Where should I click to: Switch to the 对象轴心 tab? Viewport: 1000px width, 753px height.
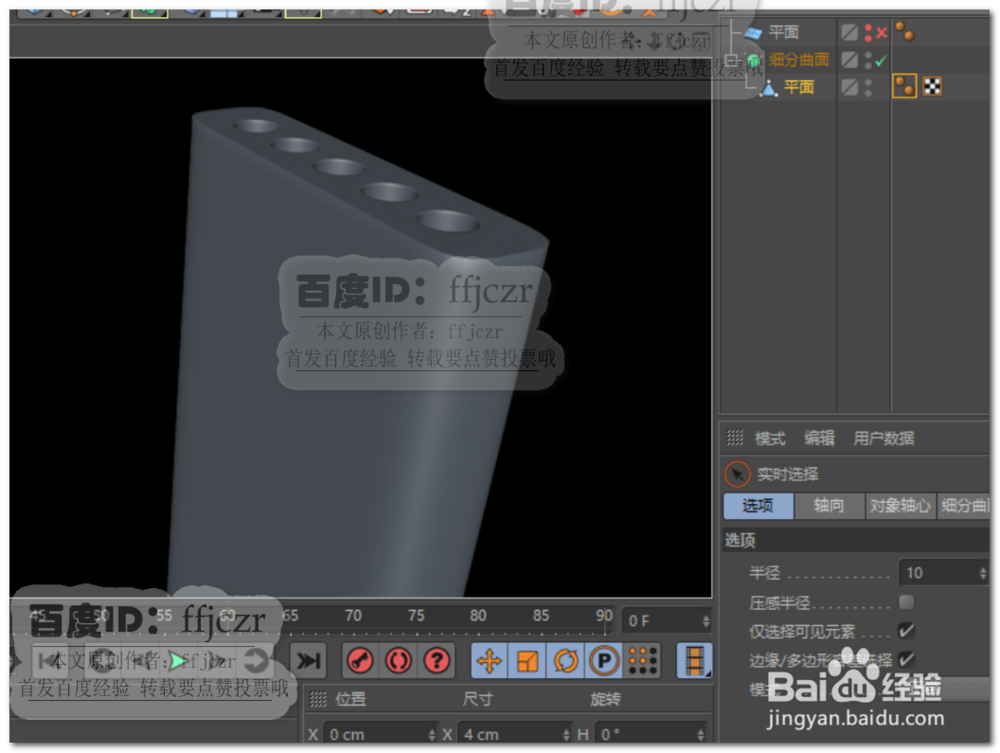(900, 506)
